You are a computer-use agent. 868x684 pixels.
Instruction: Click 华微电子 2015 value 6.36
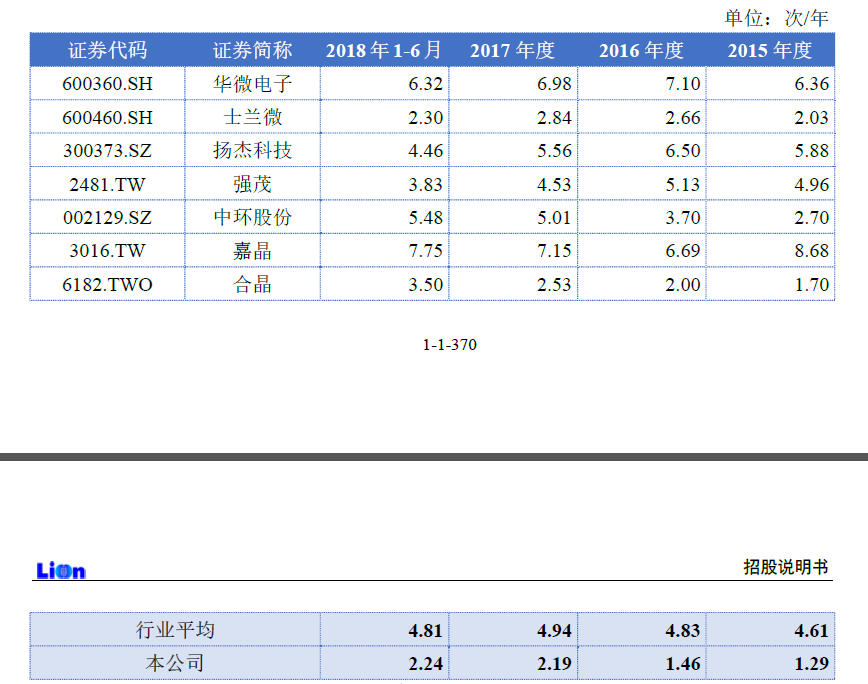[812, 84]
